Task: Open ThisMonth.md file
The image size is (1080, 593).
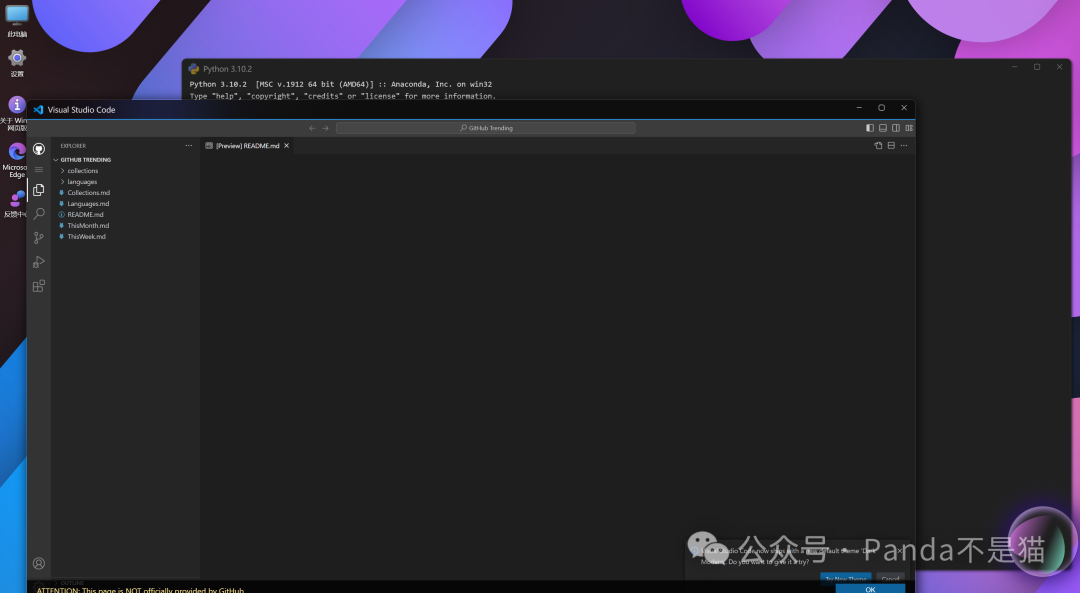Action: click(x=88, y=226)
